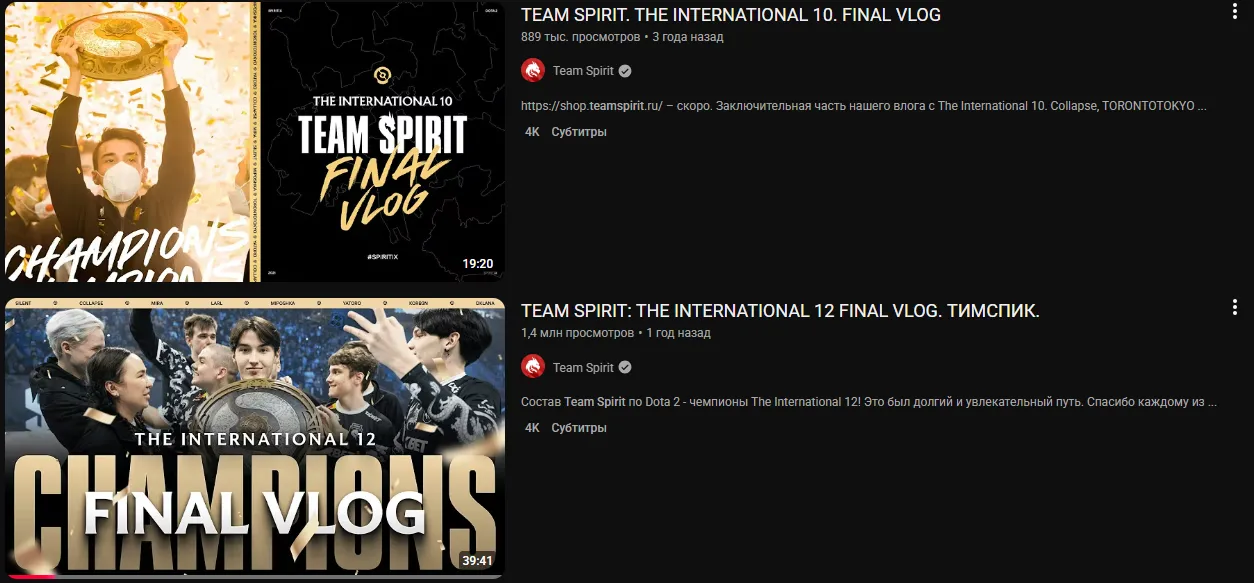1254x583 pixels.
Task: Click the description starting with https://shop.teamspirit.ru/
Action: [865, 105]
